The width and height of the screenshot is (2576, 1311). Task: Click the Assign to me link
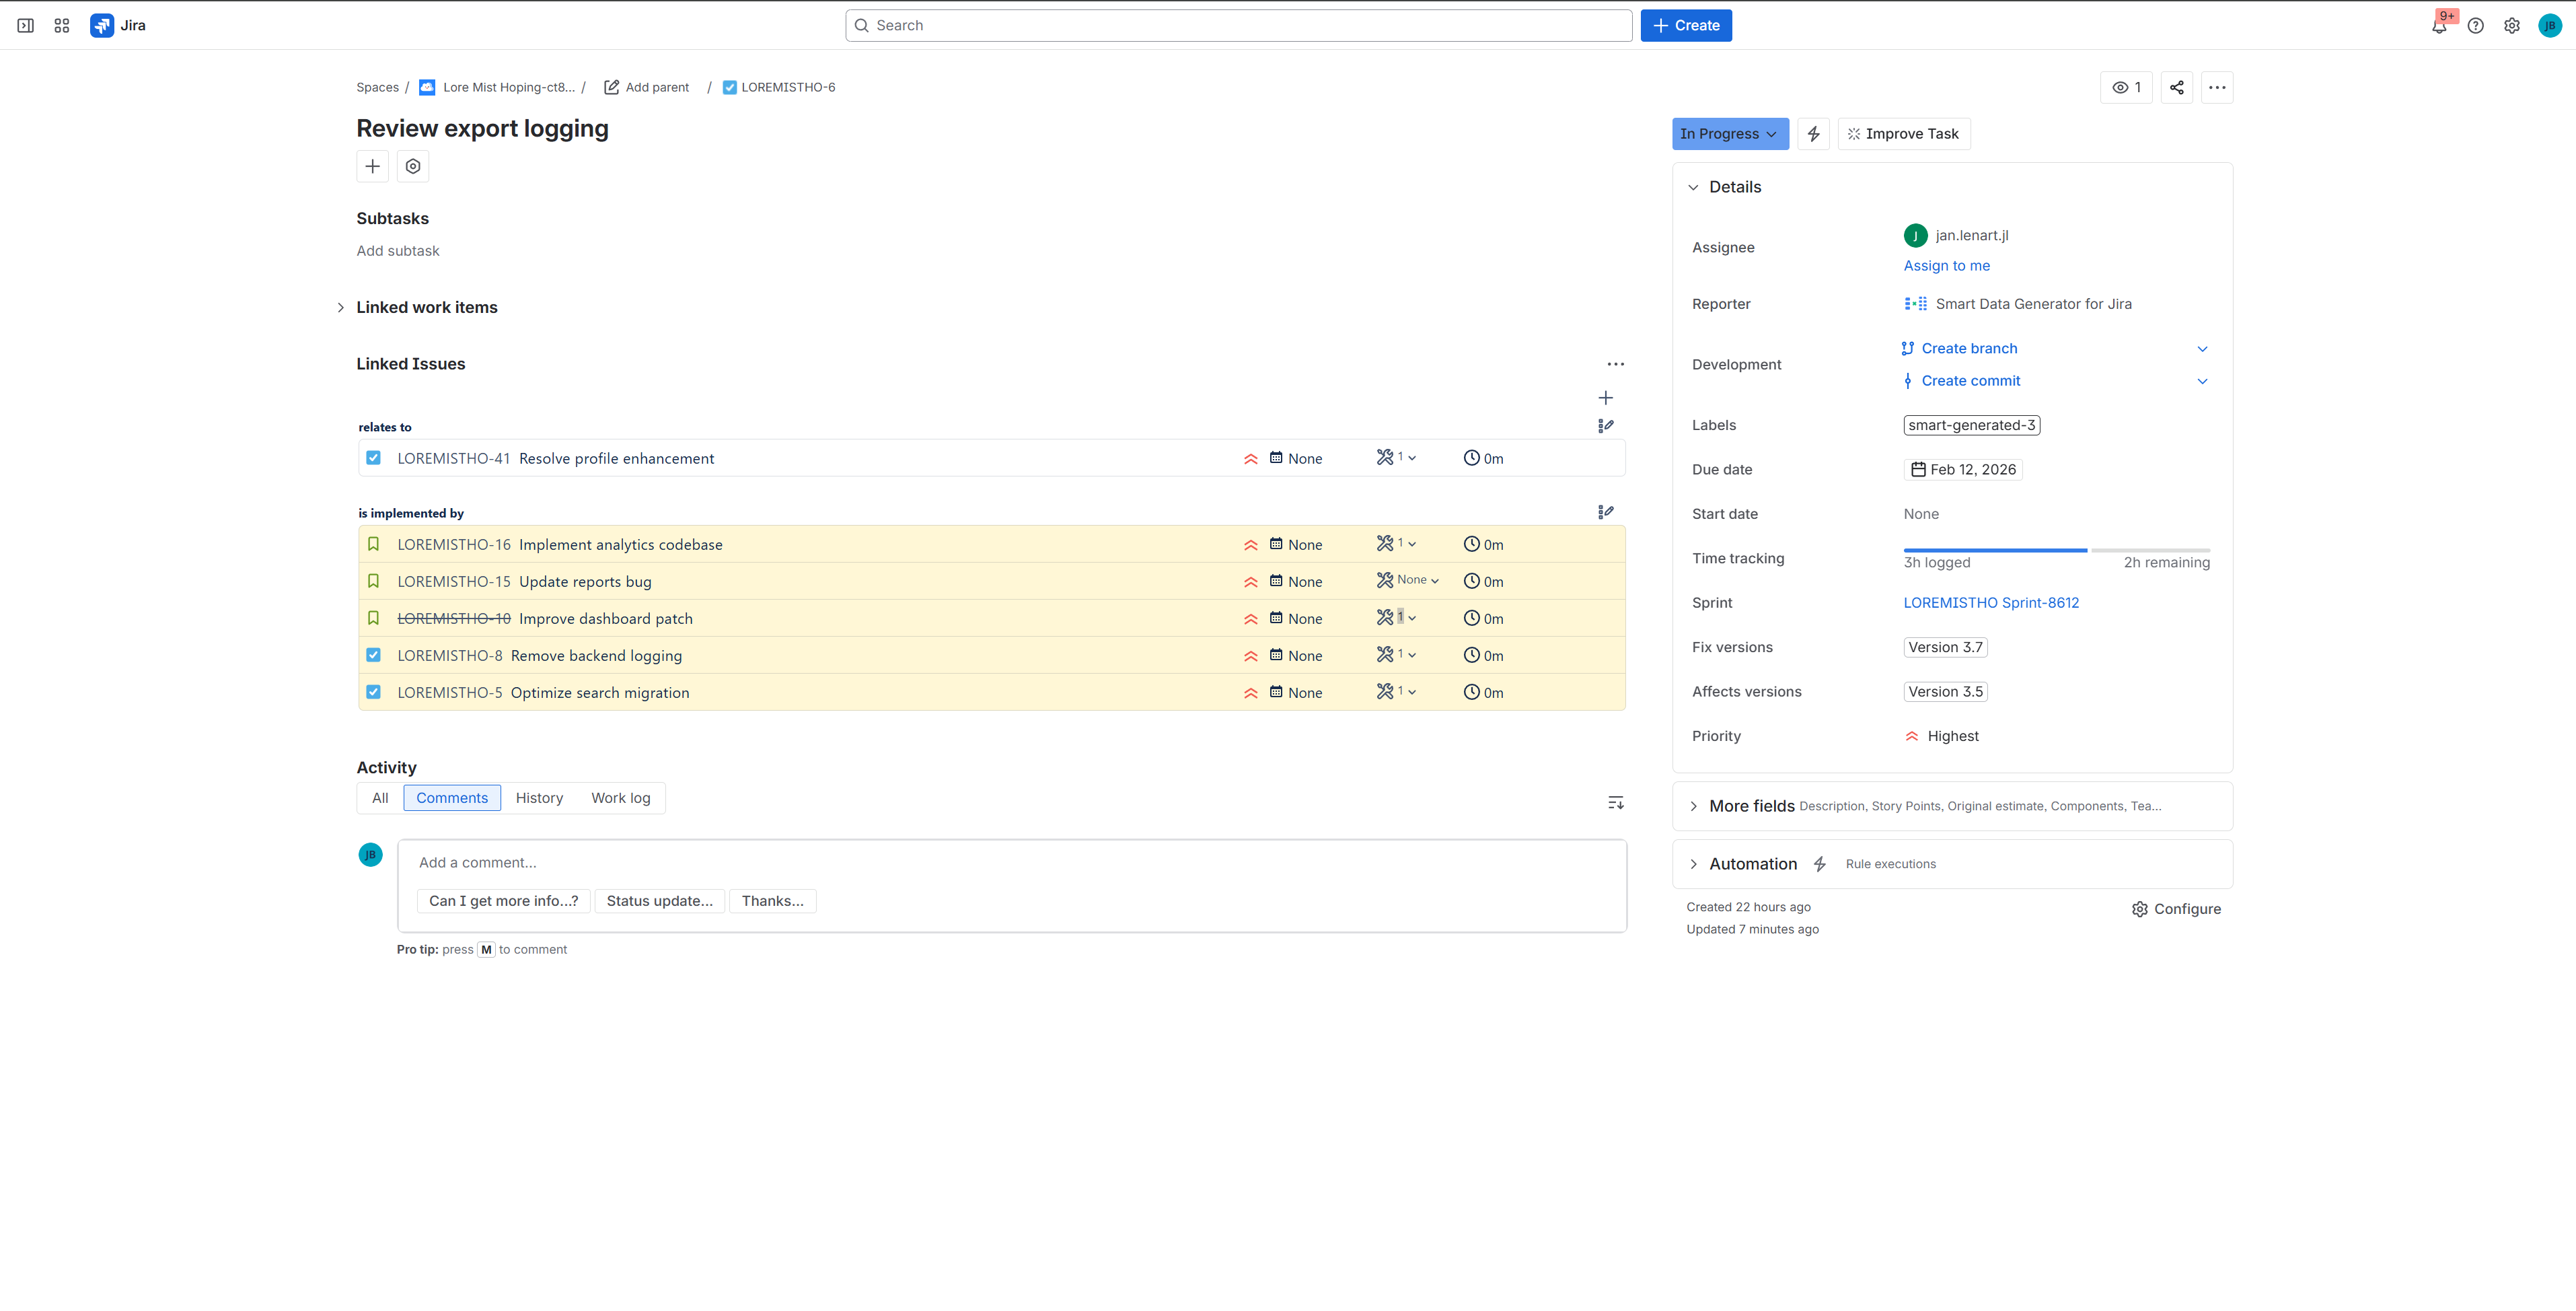click(x=1946, y=265)
